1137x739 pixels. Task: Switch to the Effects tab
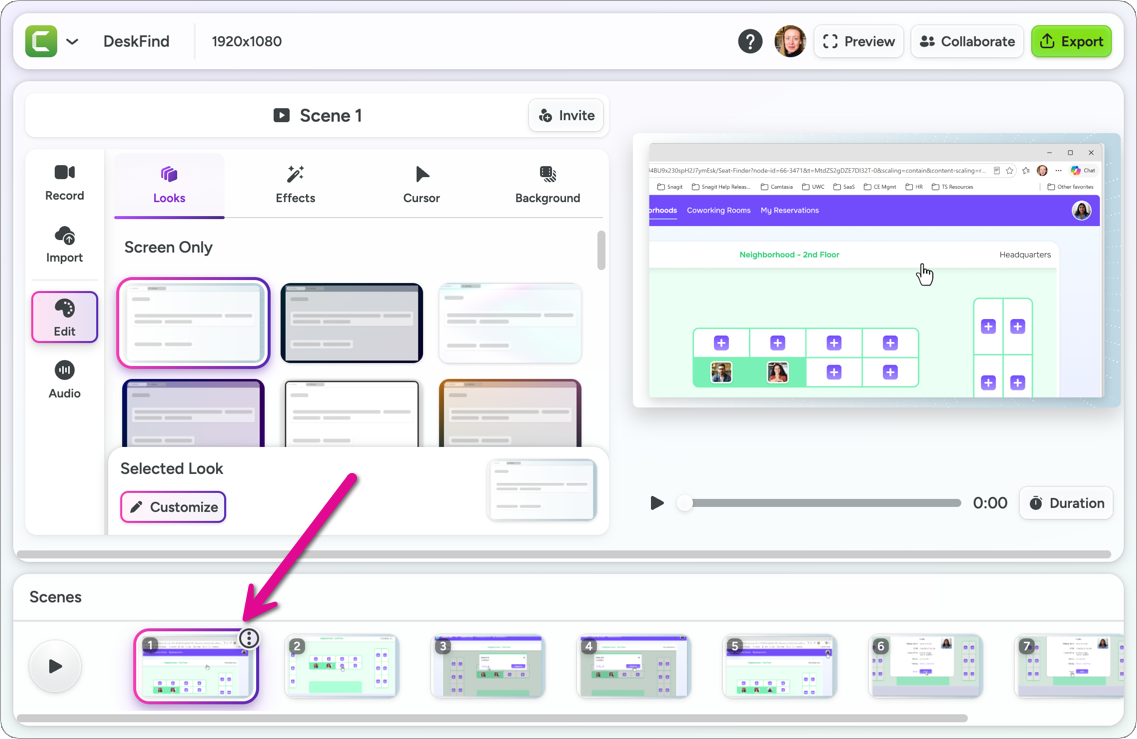pyautogui.click(x=295, y=185)
